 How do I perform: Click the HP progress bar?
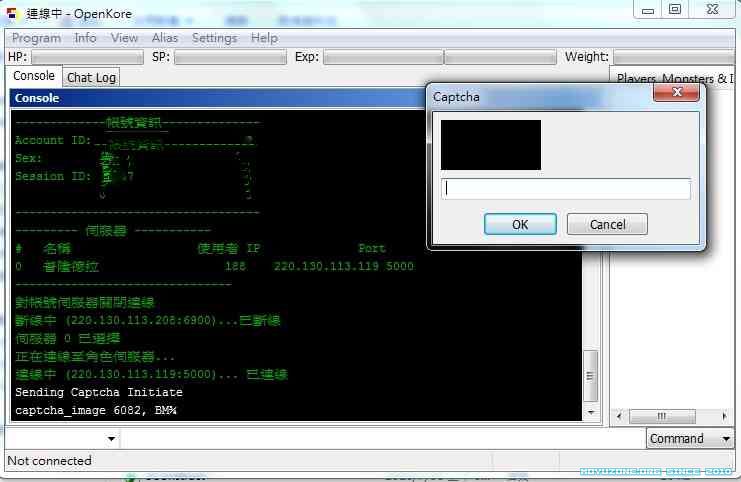[88, 57]
